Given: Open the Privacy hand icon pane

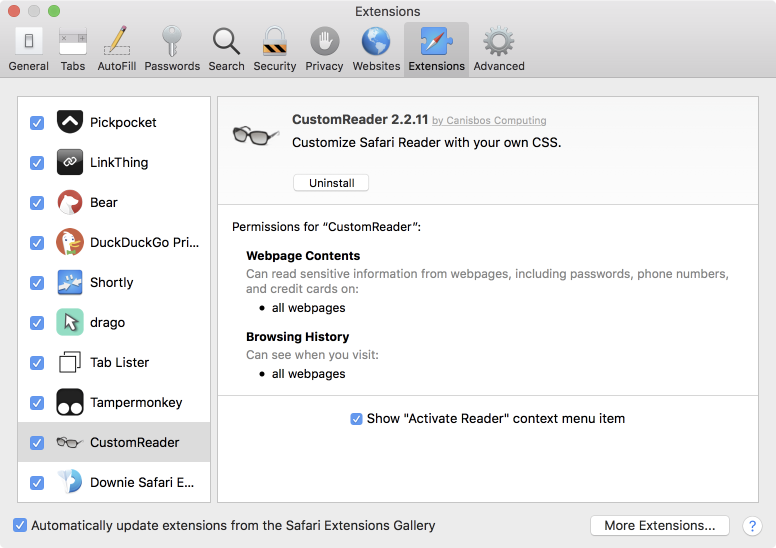Looking at the screenshot, I should (x=324, y=49).
